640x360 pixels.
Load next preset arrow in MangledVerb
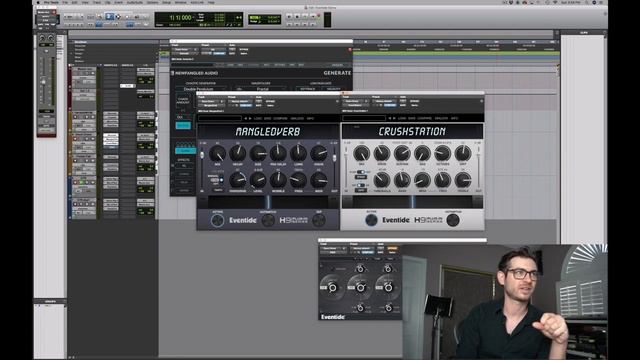(250, 118)
